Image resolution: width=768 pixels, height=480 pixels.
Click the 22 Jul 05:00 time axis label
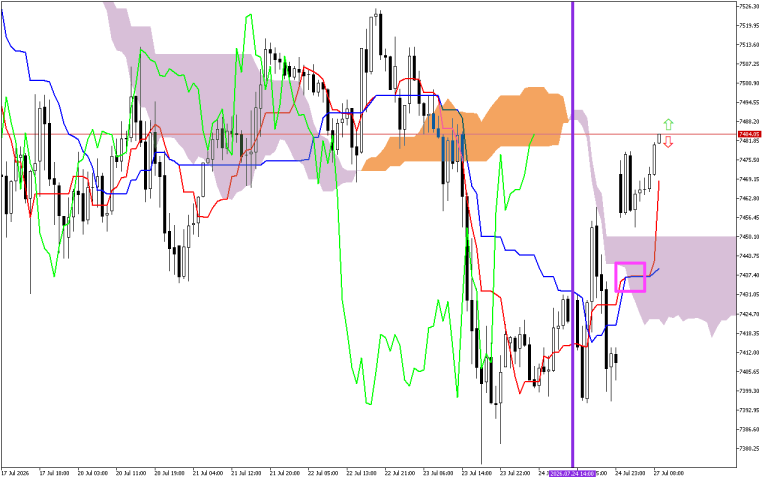click(x=323, y=474)
